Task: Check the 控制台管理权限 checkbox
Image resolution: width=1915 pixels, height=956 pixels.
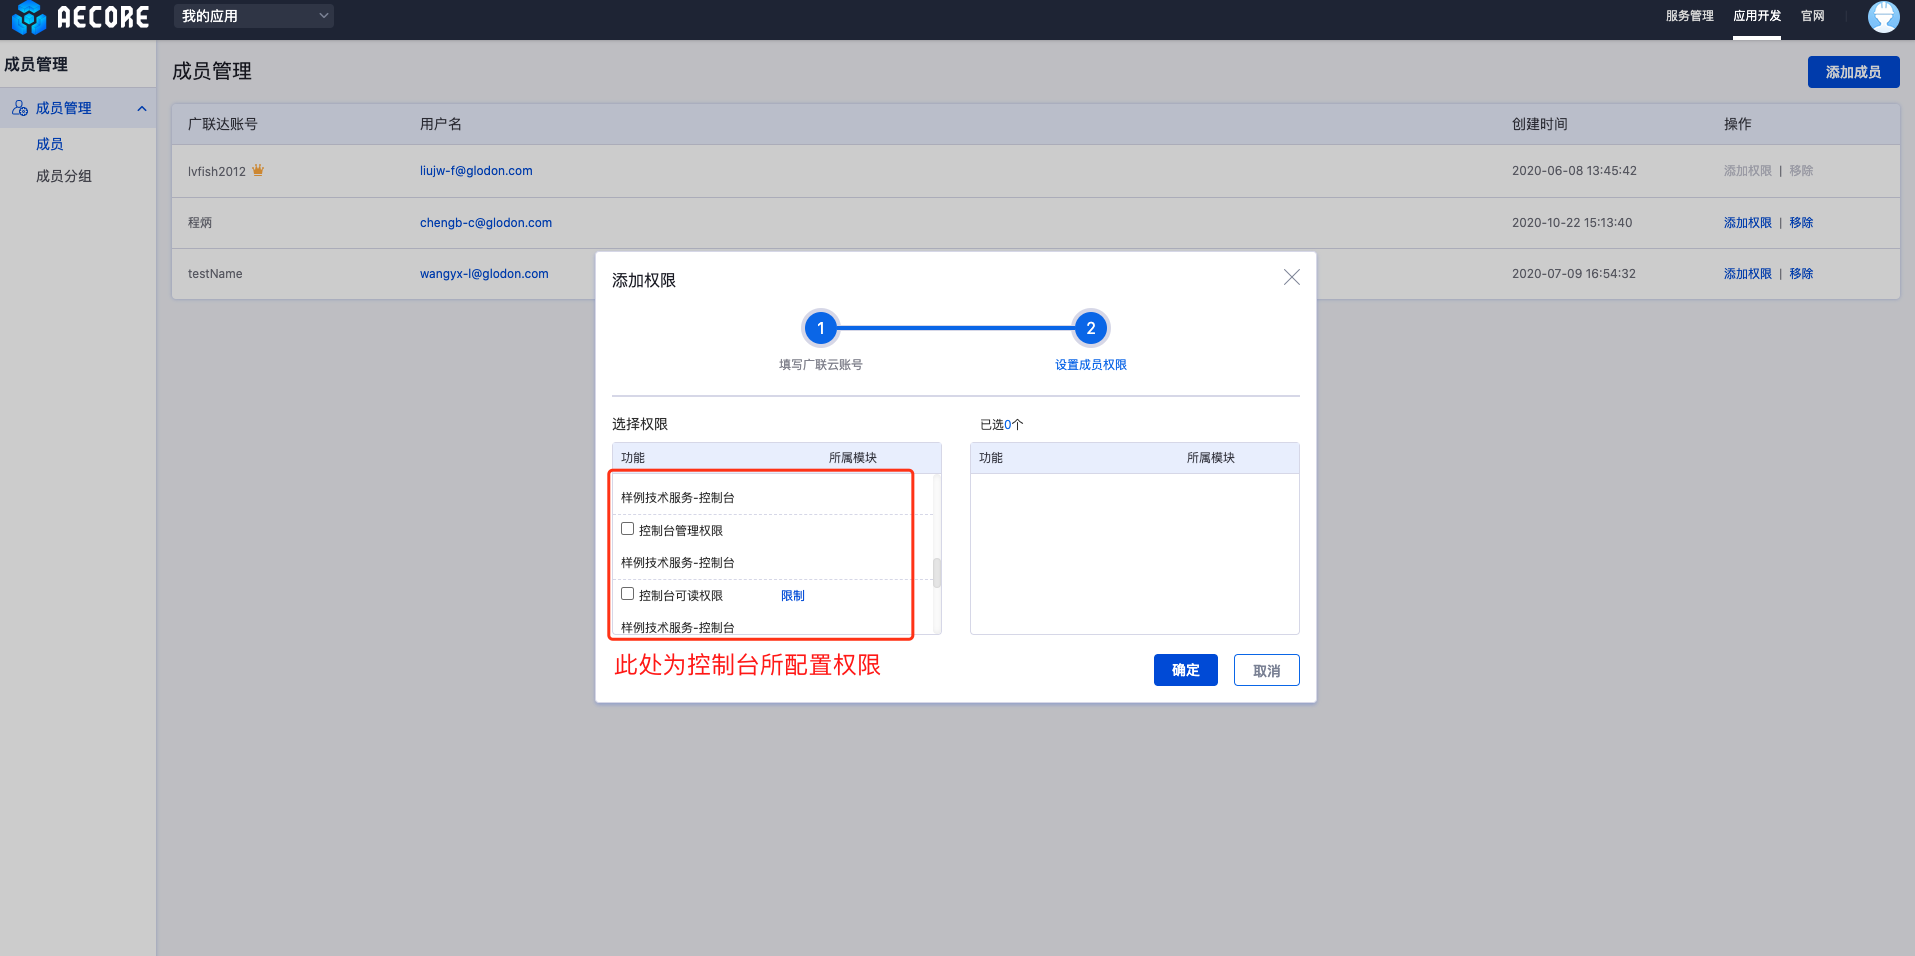Action: [628, 529]
